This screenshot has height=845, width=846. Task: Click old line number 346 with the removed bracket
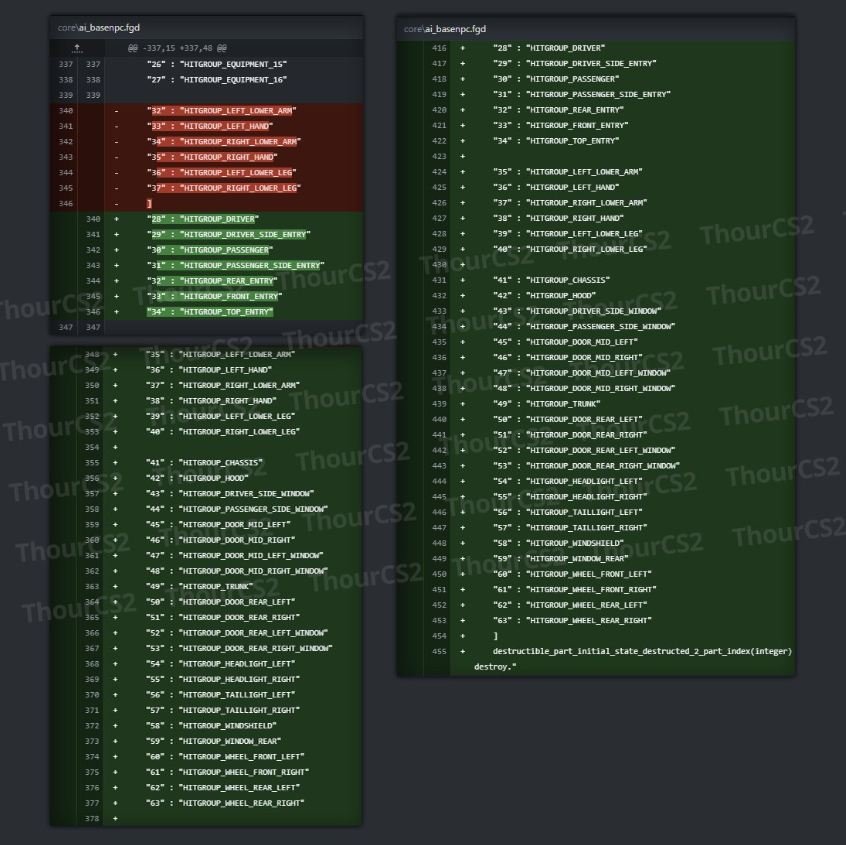click(x=66, y=203)
